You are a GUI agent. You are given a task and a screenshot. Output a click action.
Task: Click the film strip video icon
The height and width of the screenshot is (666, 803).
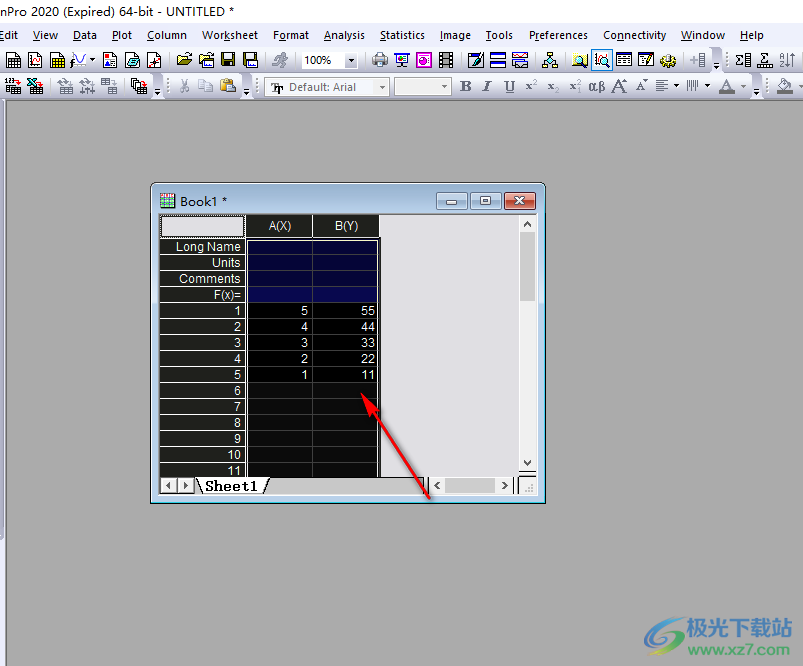click(x=446, y=60)
